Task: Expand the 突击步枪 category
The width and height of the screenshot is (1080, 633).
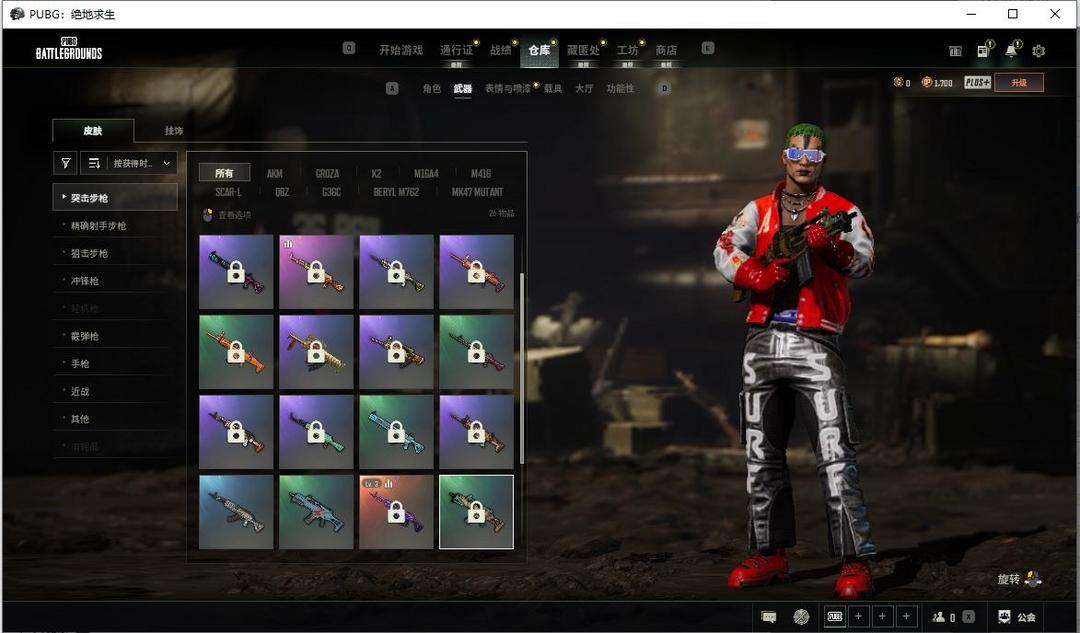Action: pyautogui.click(x=114, y=198)
